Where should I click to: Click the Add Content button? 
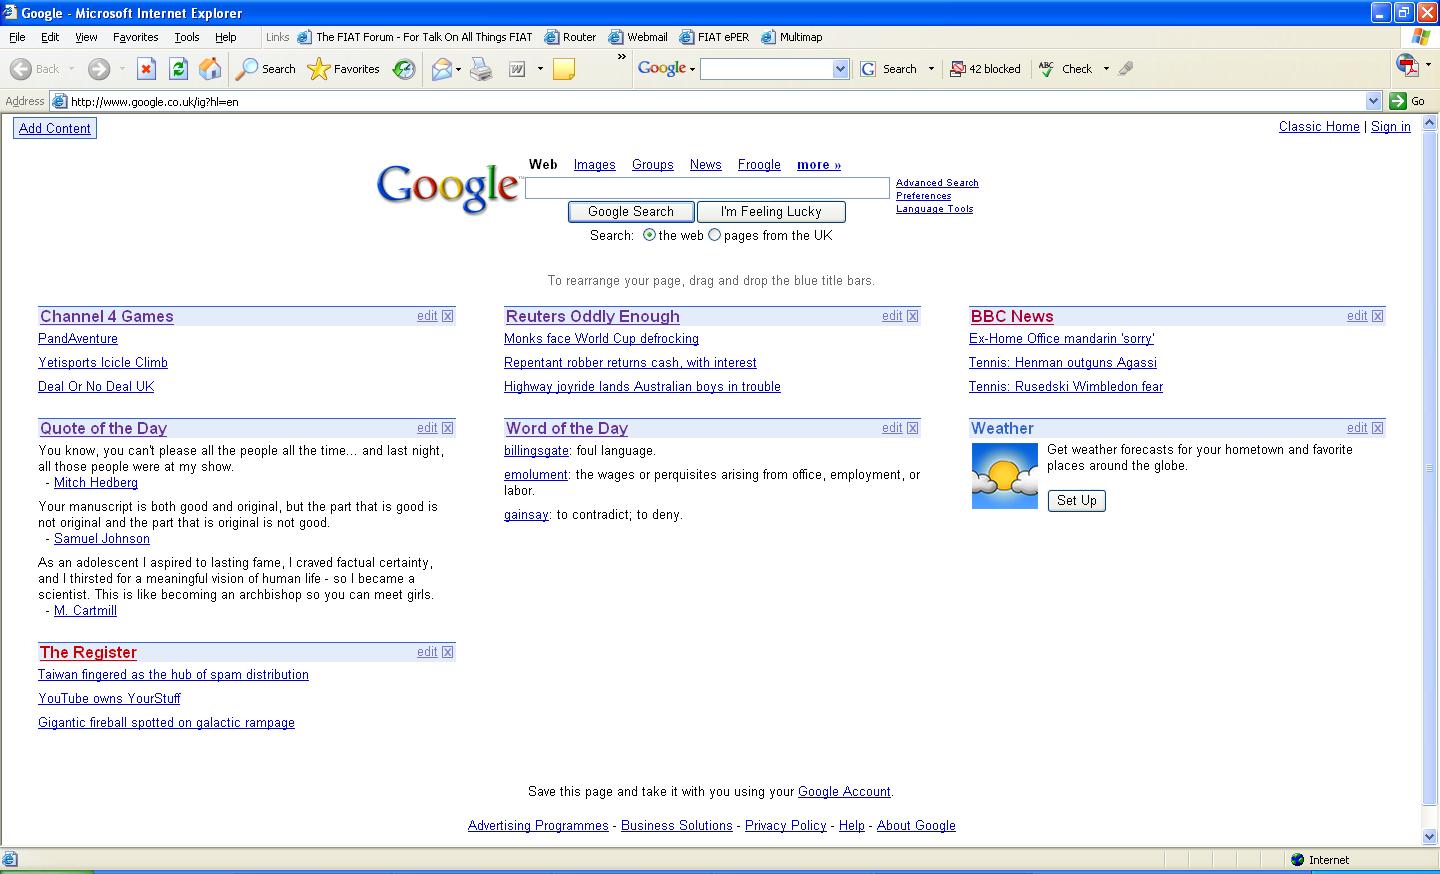pos(55,128)
